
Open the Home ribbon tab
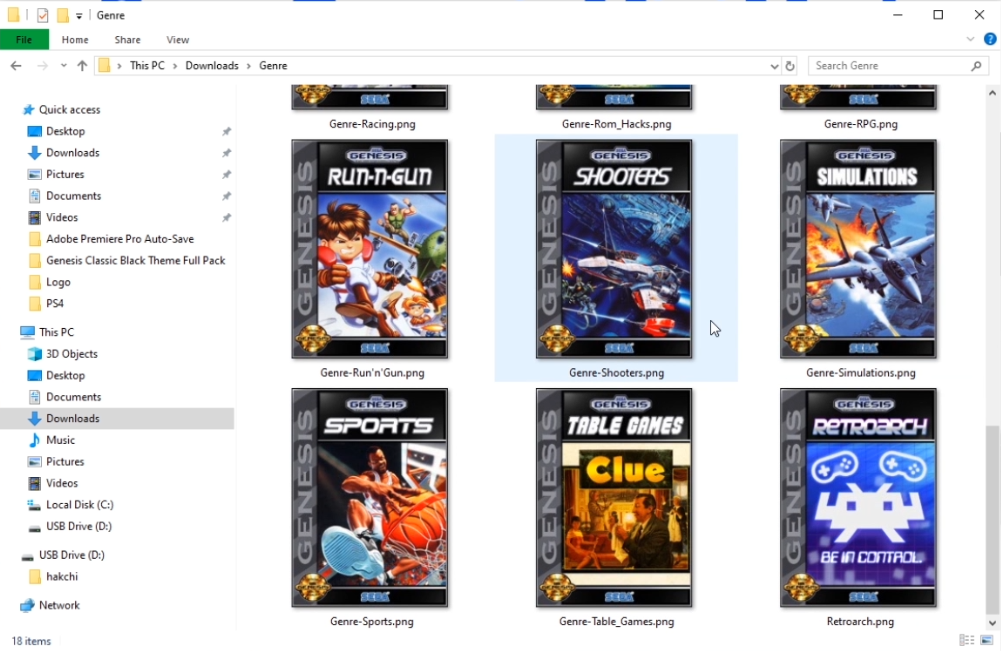point(75,40)
